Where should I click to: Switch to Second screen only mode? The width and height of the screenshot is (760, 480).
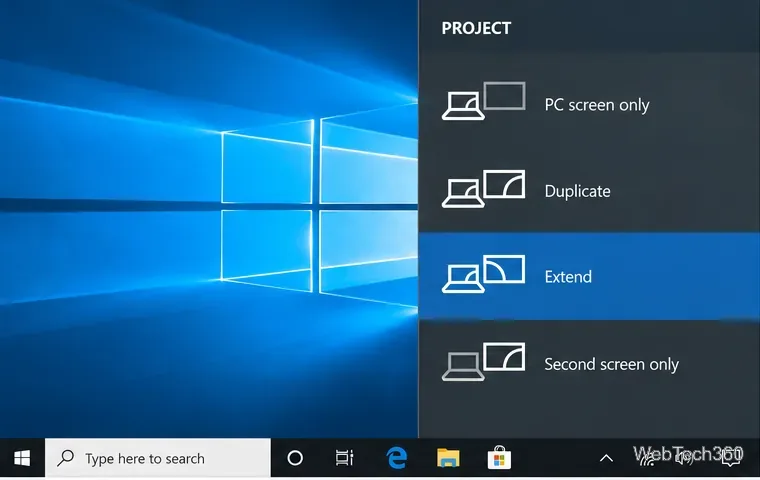pos(589,363)
